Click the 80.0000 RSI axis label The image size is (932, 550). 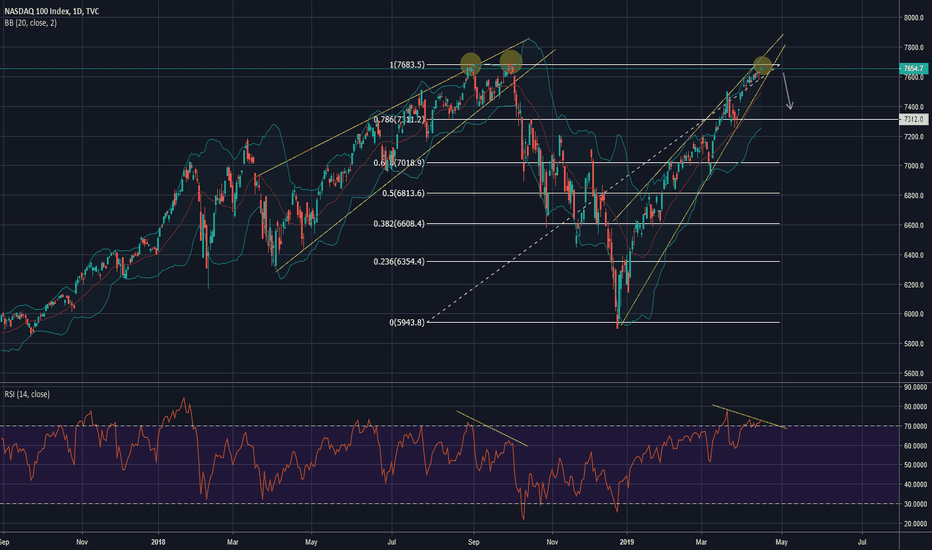click(x=915, y=407)
